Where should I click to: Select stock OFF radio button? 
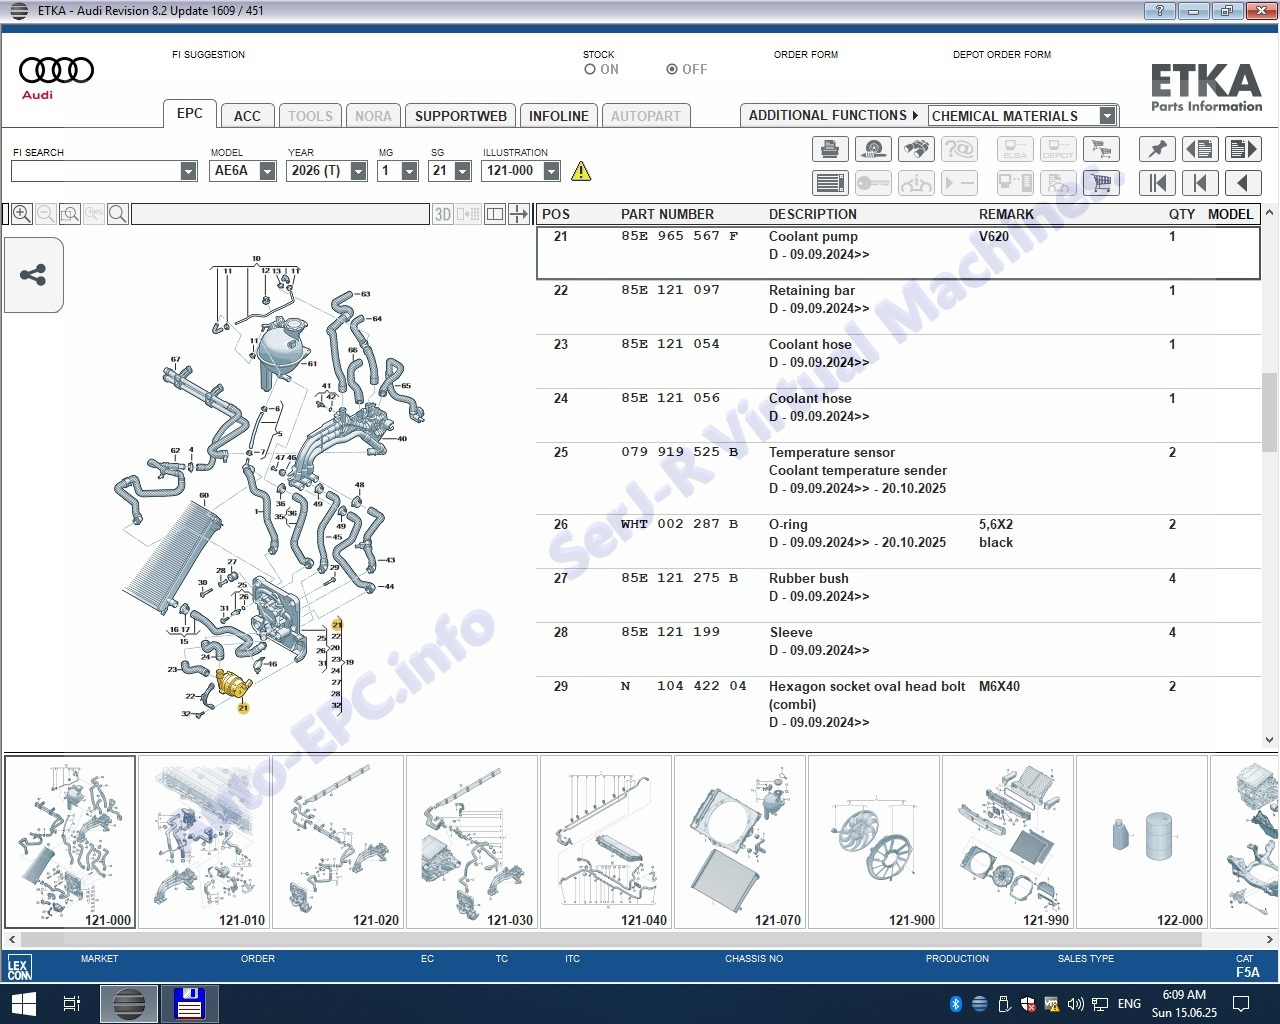672,70
